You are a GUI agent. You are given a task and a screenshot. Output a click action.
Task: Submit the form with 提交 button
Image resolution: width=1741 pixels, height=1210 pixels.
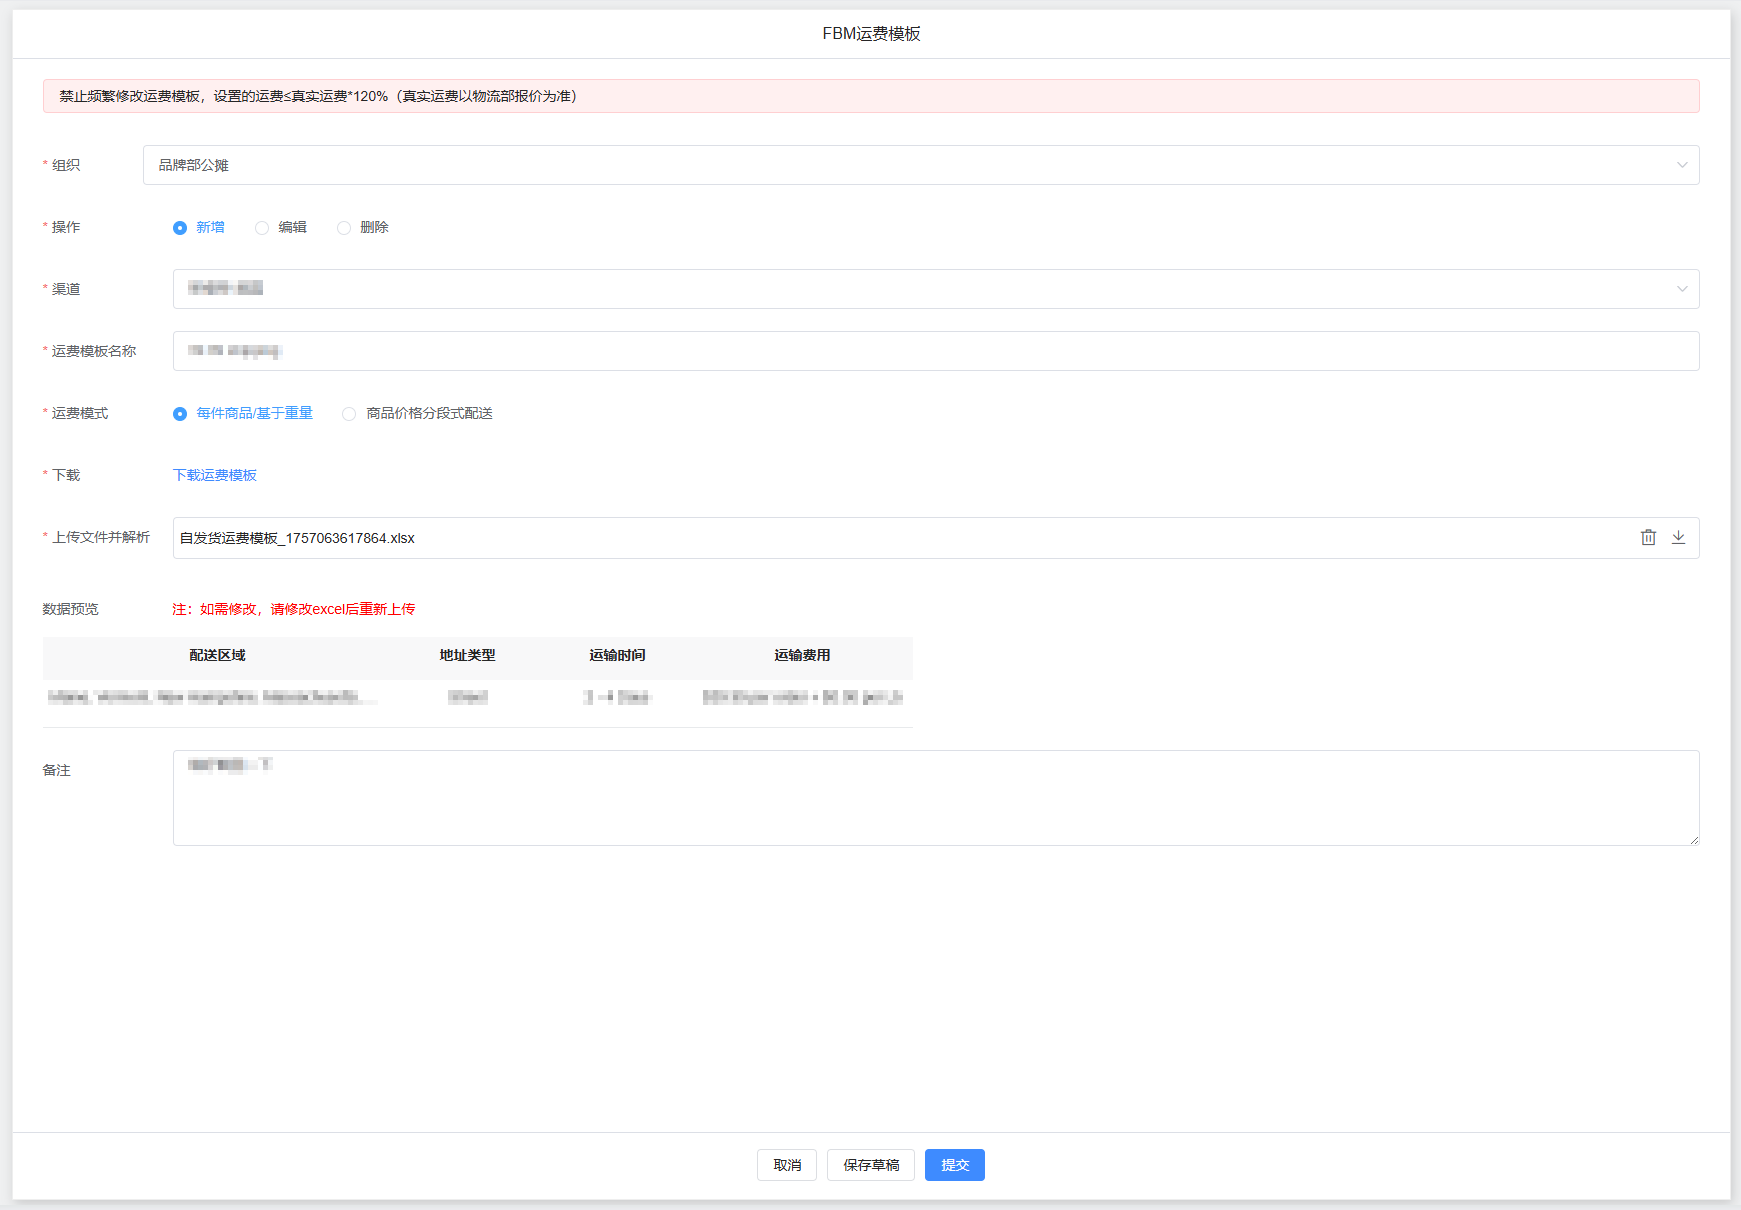955,1165
